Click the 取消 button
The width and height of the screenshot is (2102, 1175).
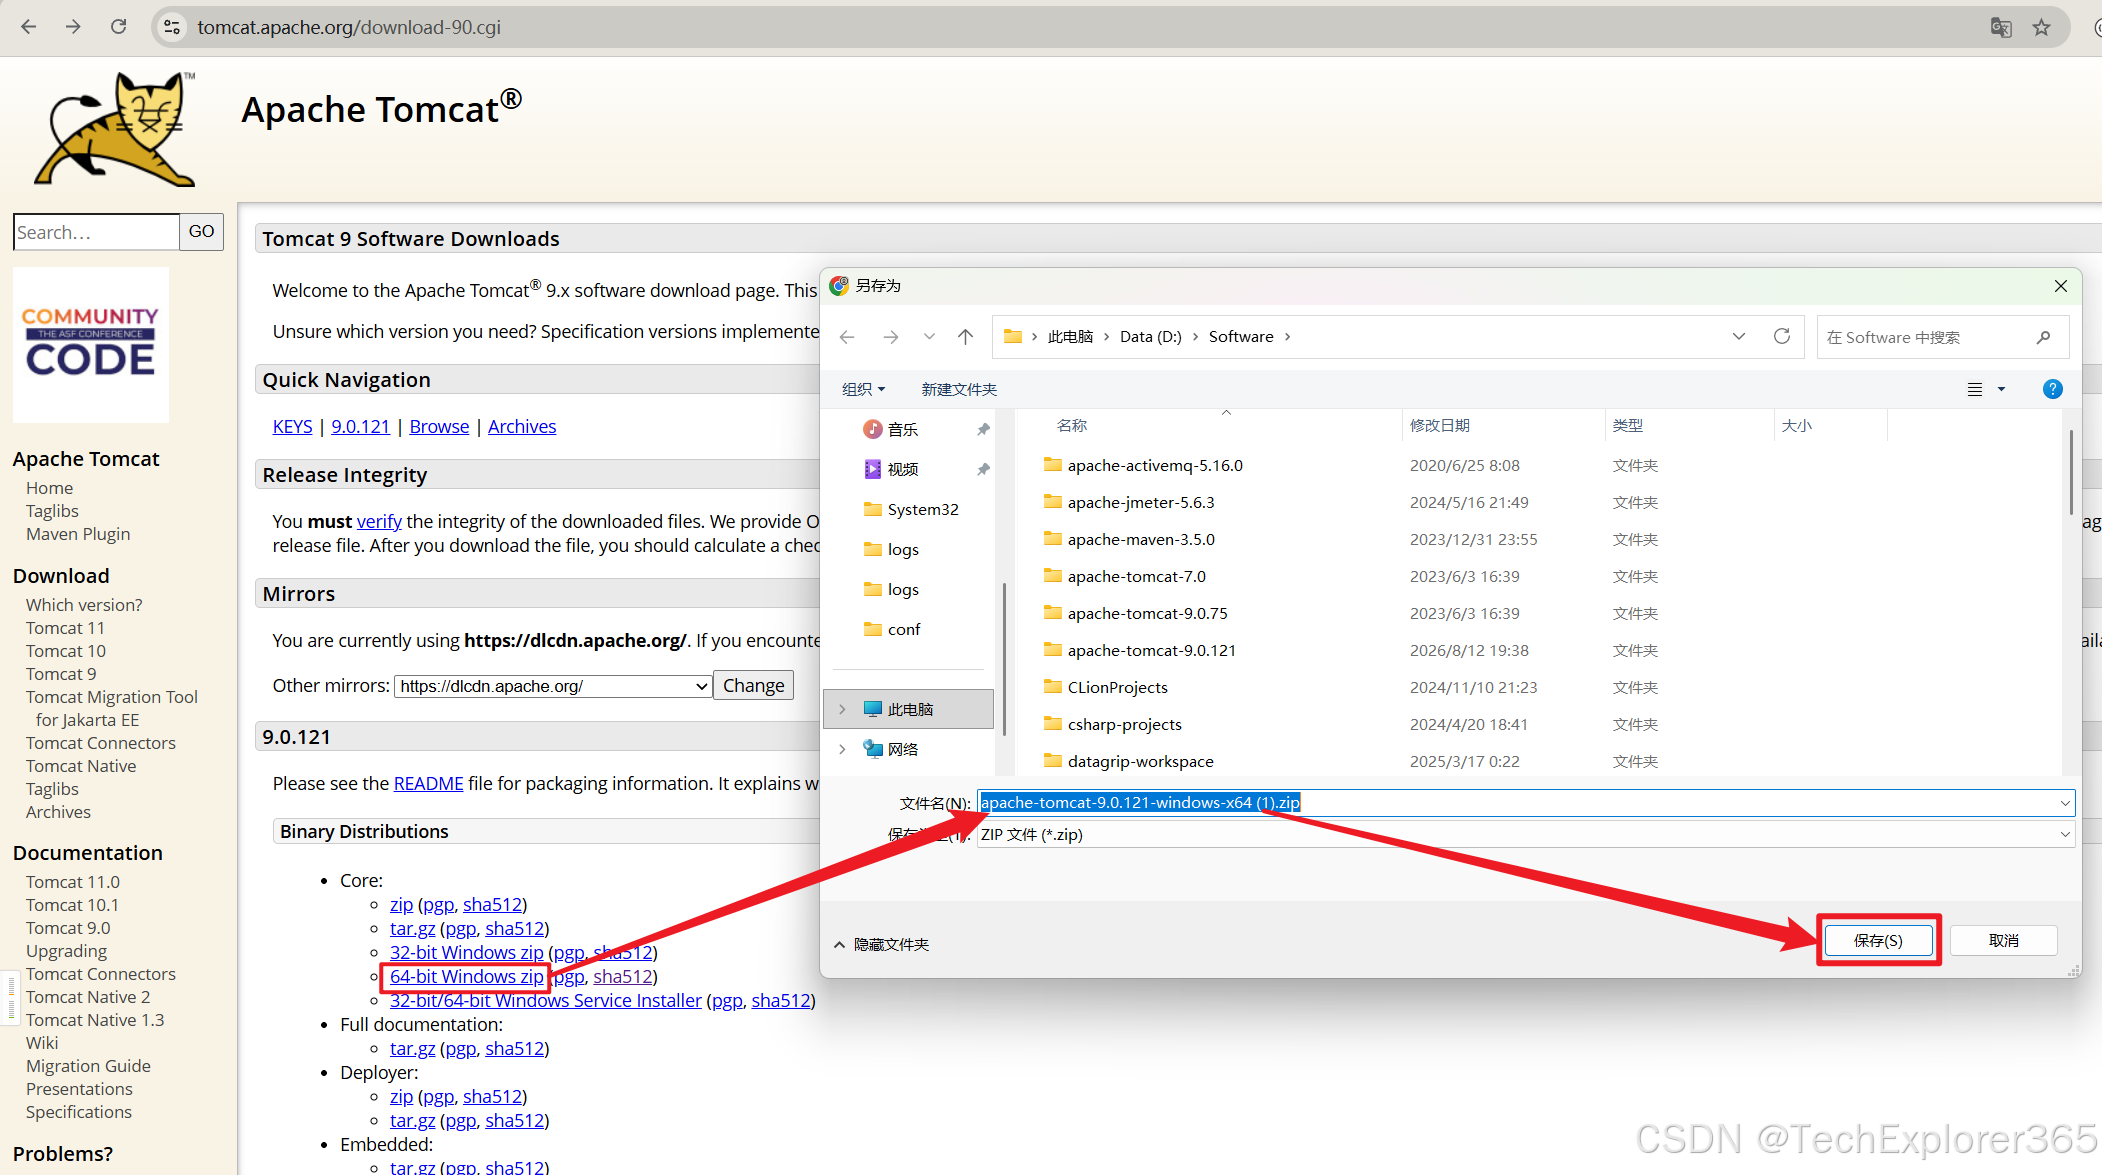pos(2003,940)
